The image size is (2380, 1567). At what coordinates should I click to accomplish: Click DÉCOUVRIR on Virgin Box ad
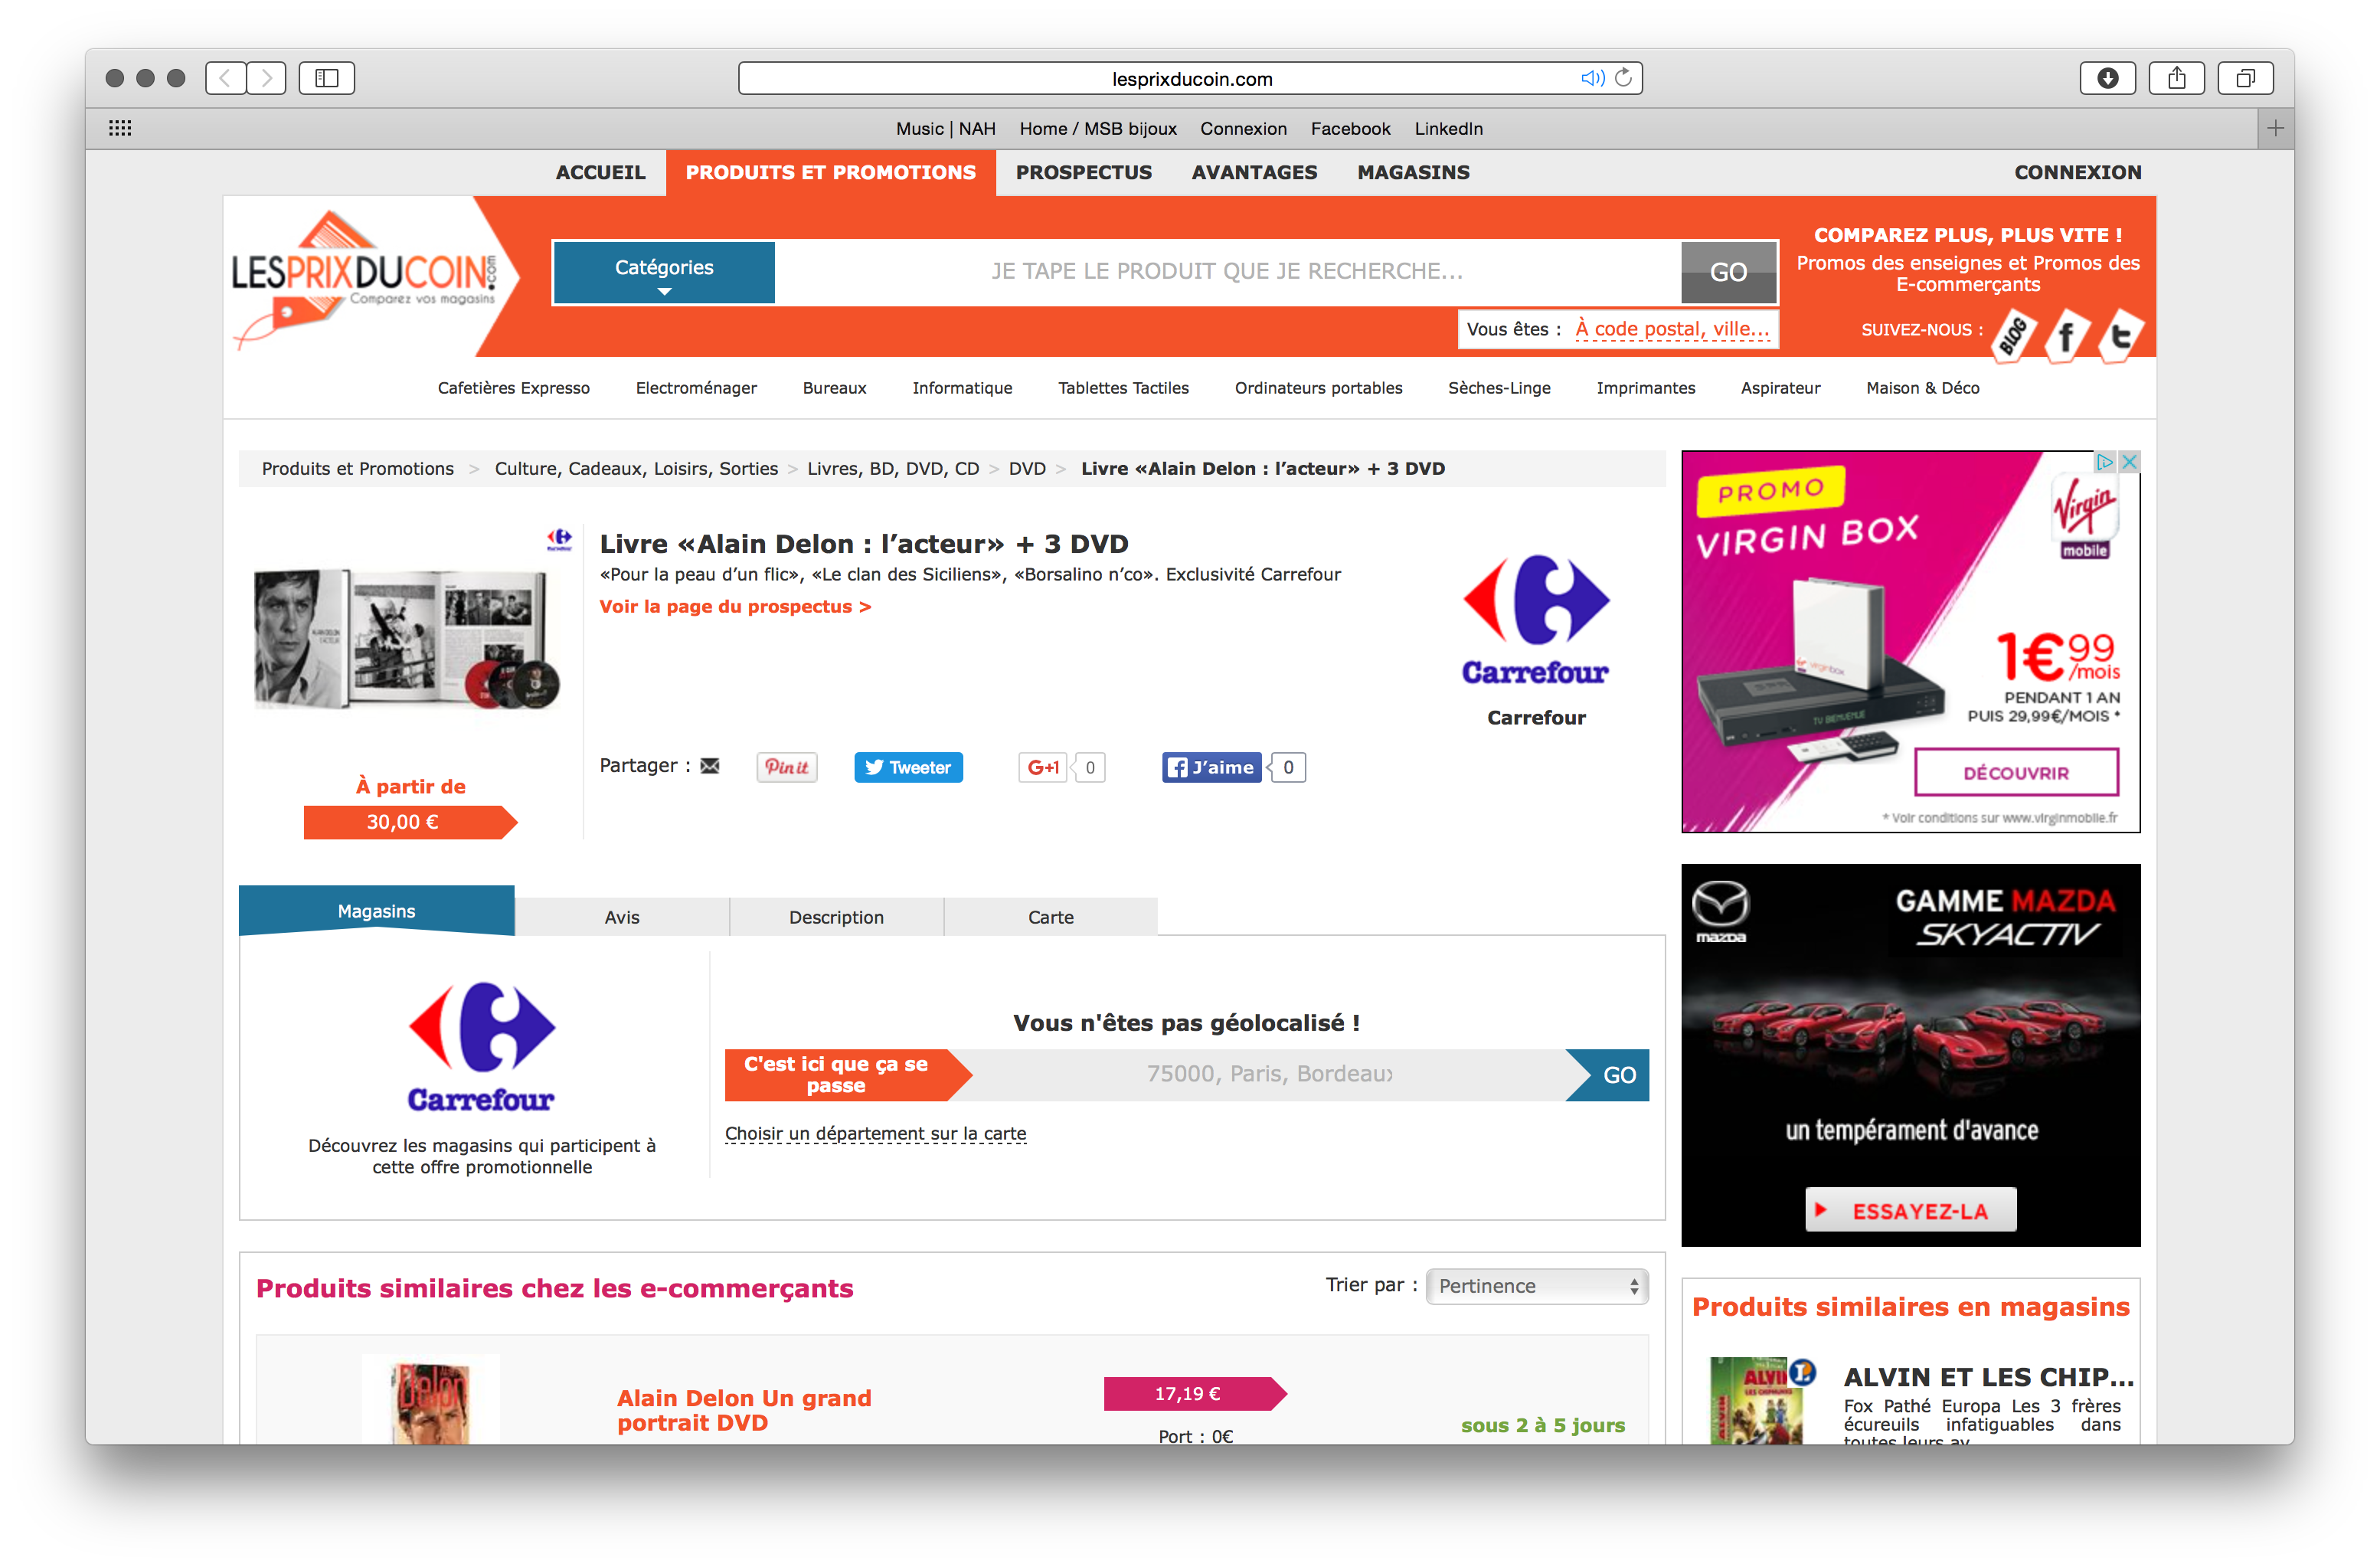[2016, 773]
